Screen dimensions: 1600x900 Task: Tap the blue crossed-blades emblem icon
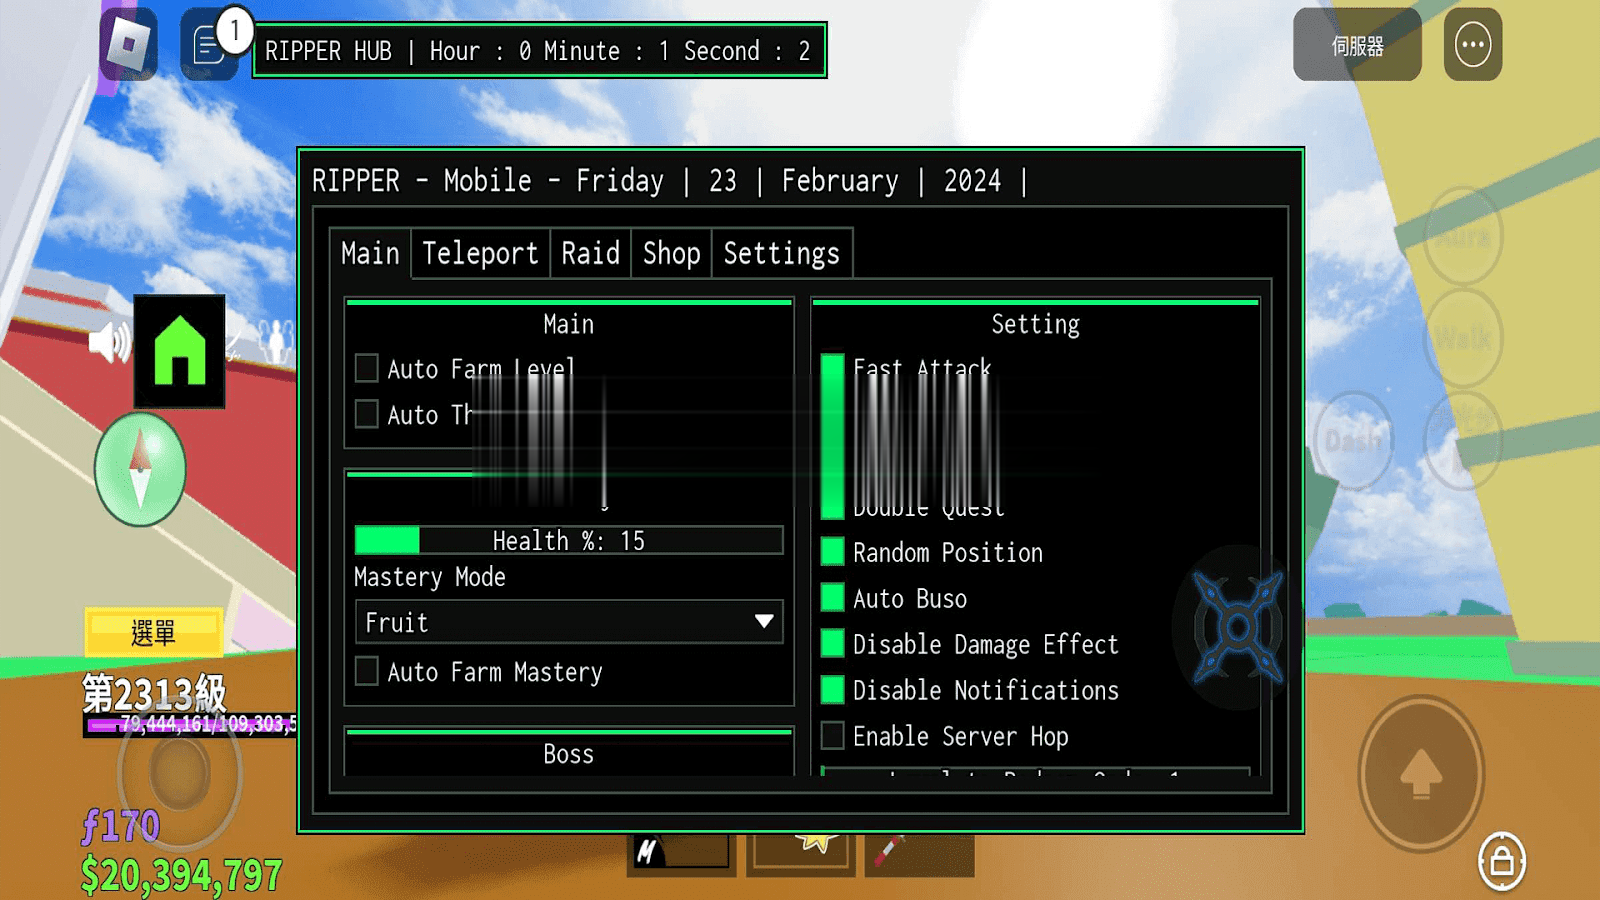(1237, 627)
